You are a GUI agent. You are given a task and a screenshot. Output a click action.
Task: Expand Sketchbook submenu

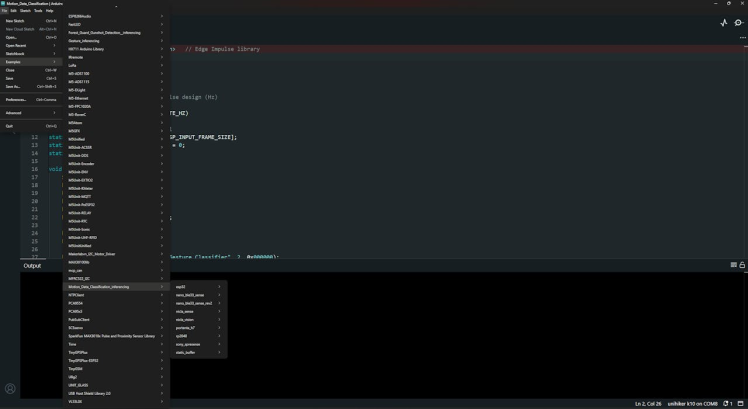click(31, 53)
